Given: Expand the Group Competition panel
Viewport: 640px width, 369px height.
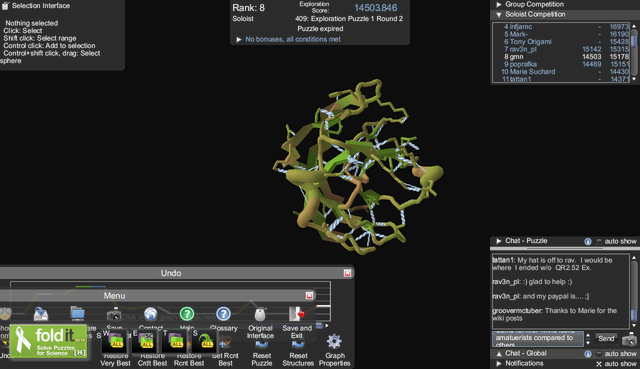Looking at the screenshot, I should click(x=499, y=4).
